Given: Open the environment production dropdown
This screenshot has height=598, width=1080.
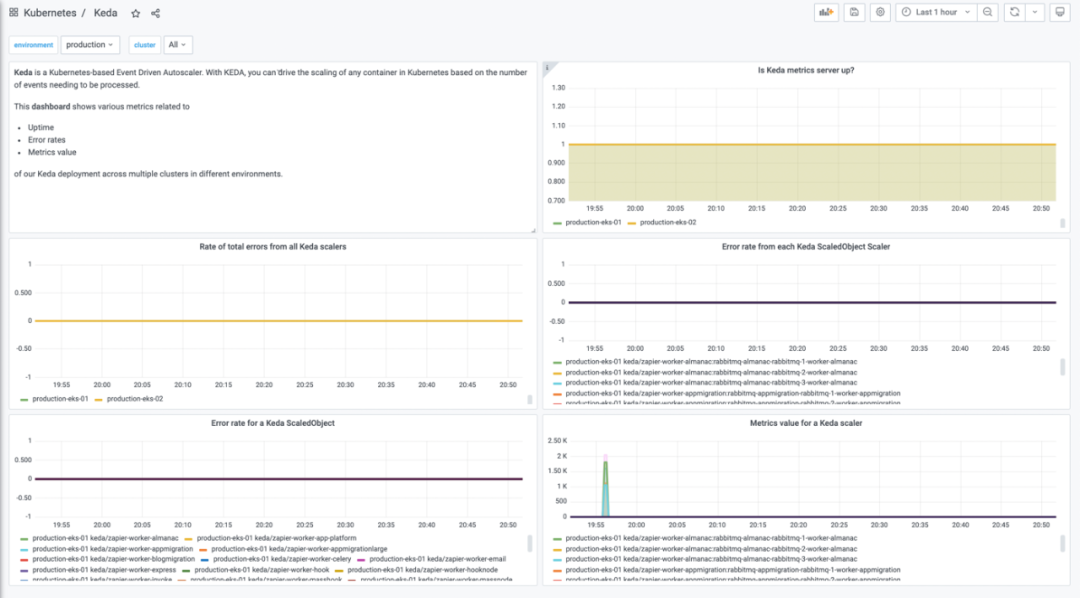Looking at the screenshot, I should pos(90,45).
